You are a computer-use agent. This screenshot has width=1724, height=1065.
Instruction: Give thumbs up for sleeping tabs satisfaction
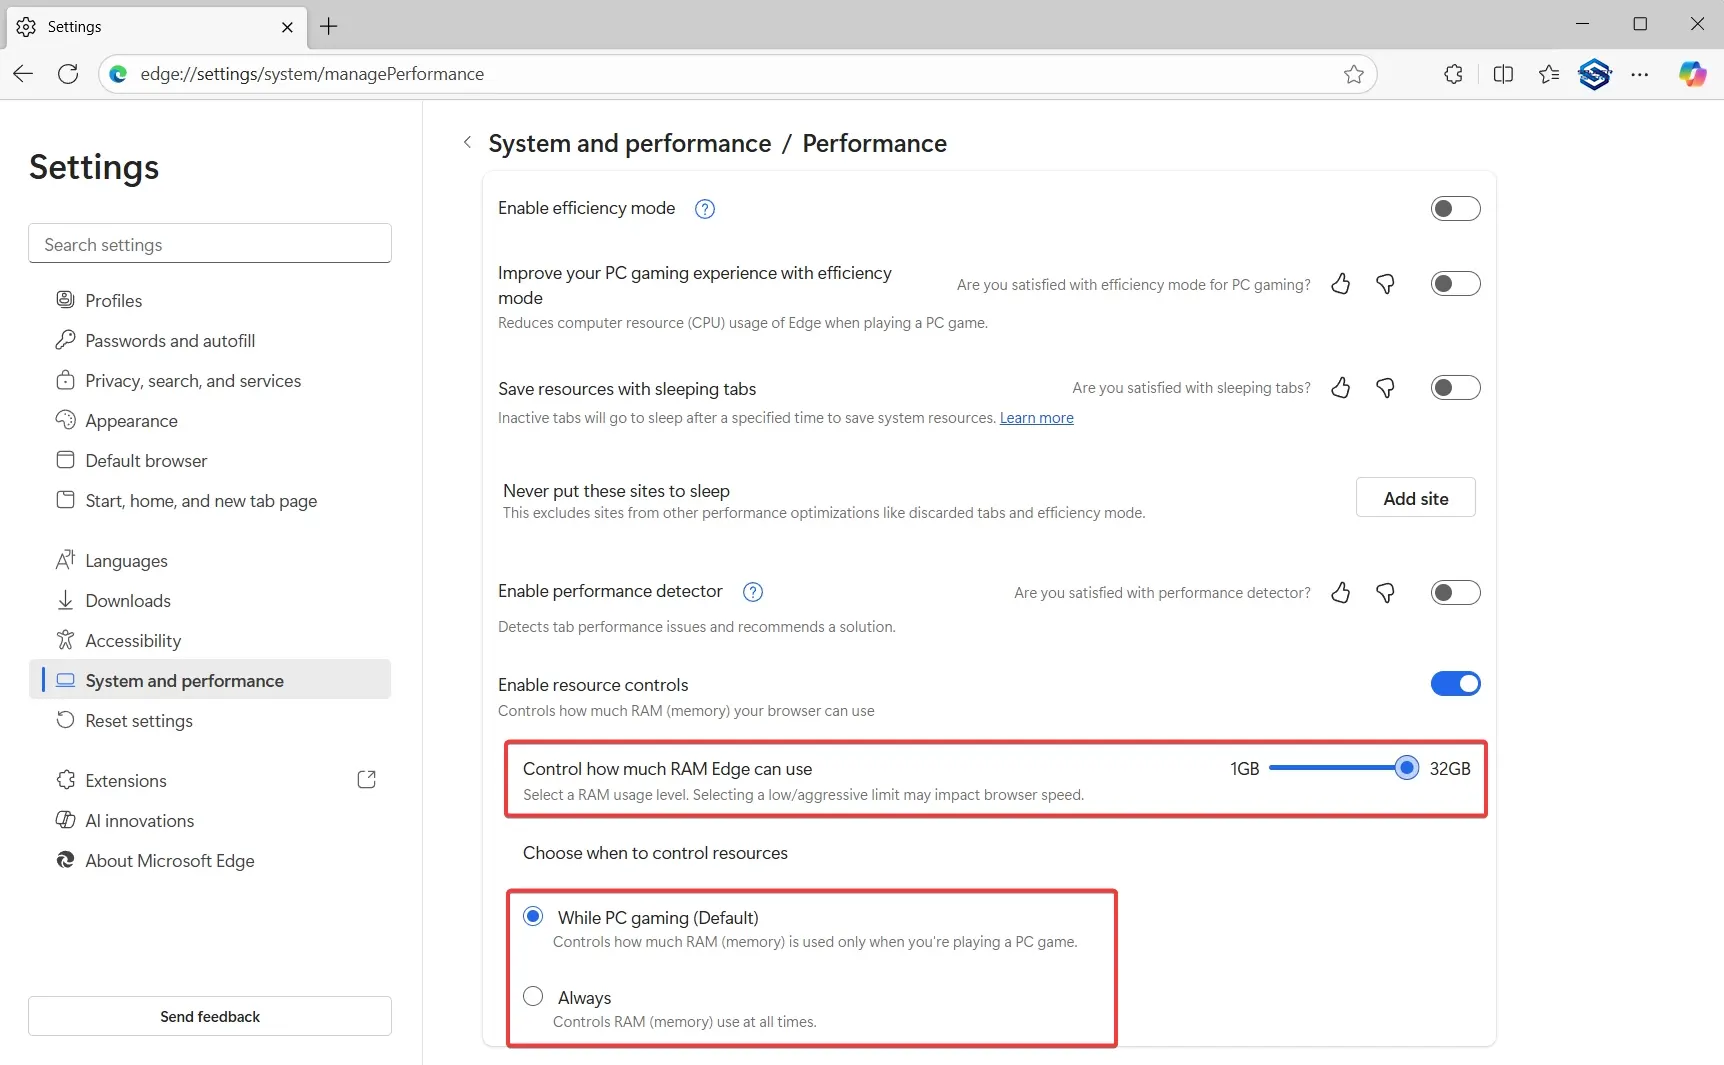pos(1340,388)
